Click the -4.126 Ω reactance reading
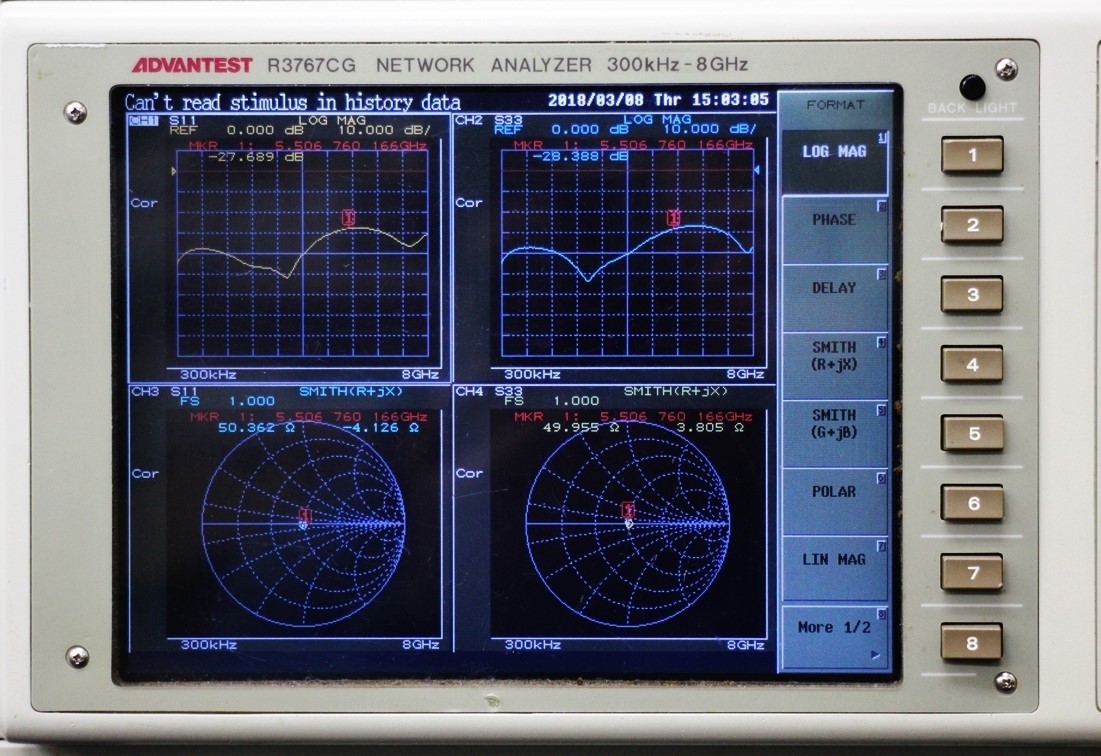The height and width of the screenshot is (756, 1101). (x=381, y=427)
